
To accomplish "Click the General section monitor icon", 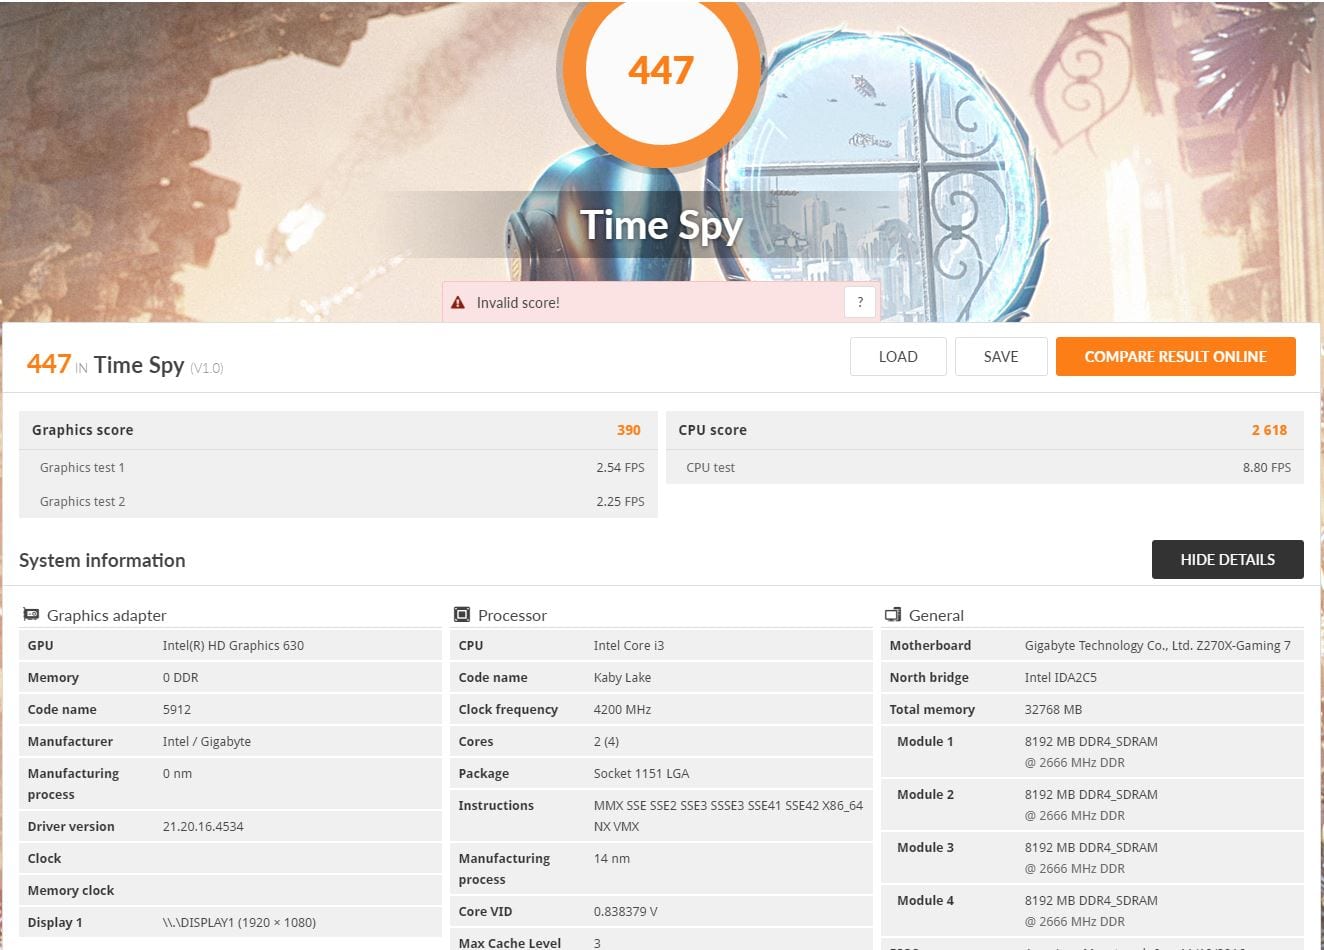I will tap(893, 615).
